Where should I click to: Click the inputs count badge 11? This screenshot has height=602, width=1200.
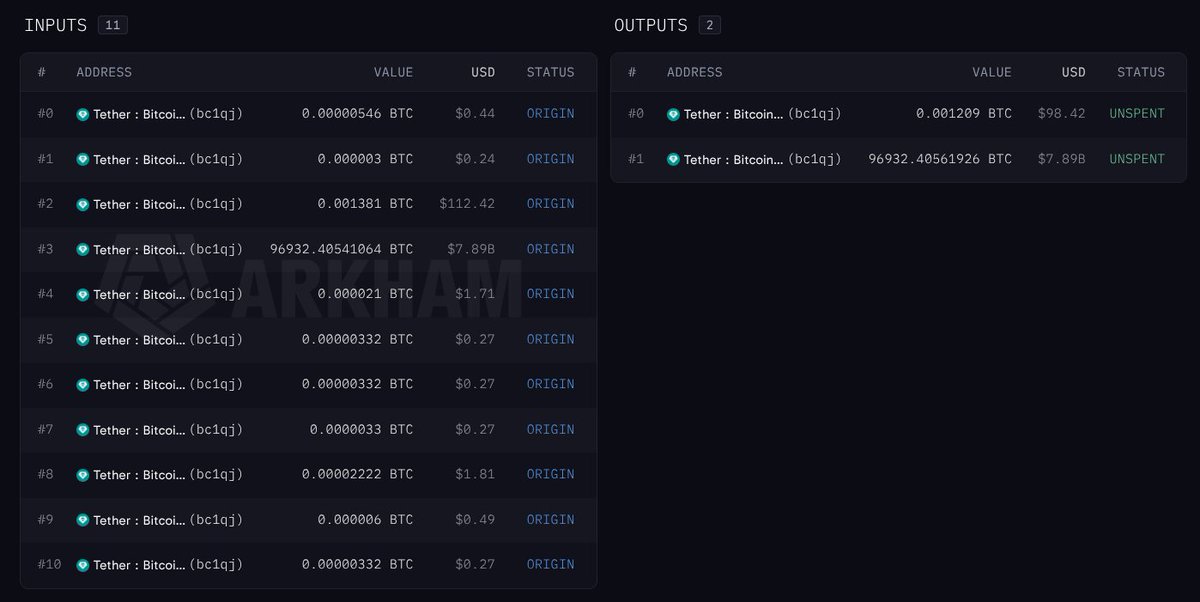113,25
